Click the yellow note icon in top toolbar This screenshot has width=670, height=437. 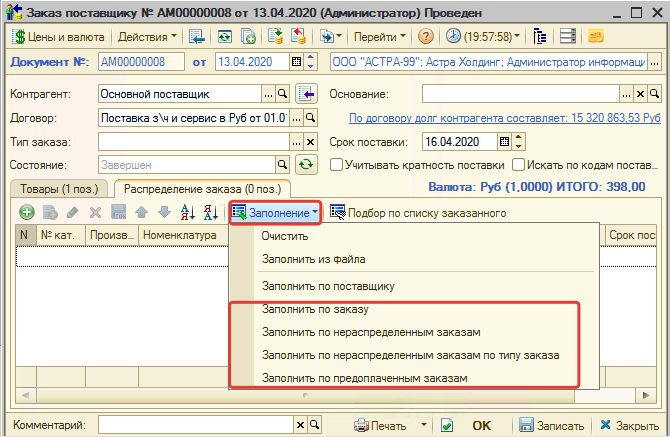tap(596, 37)
